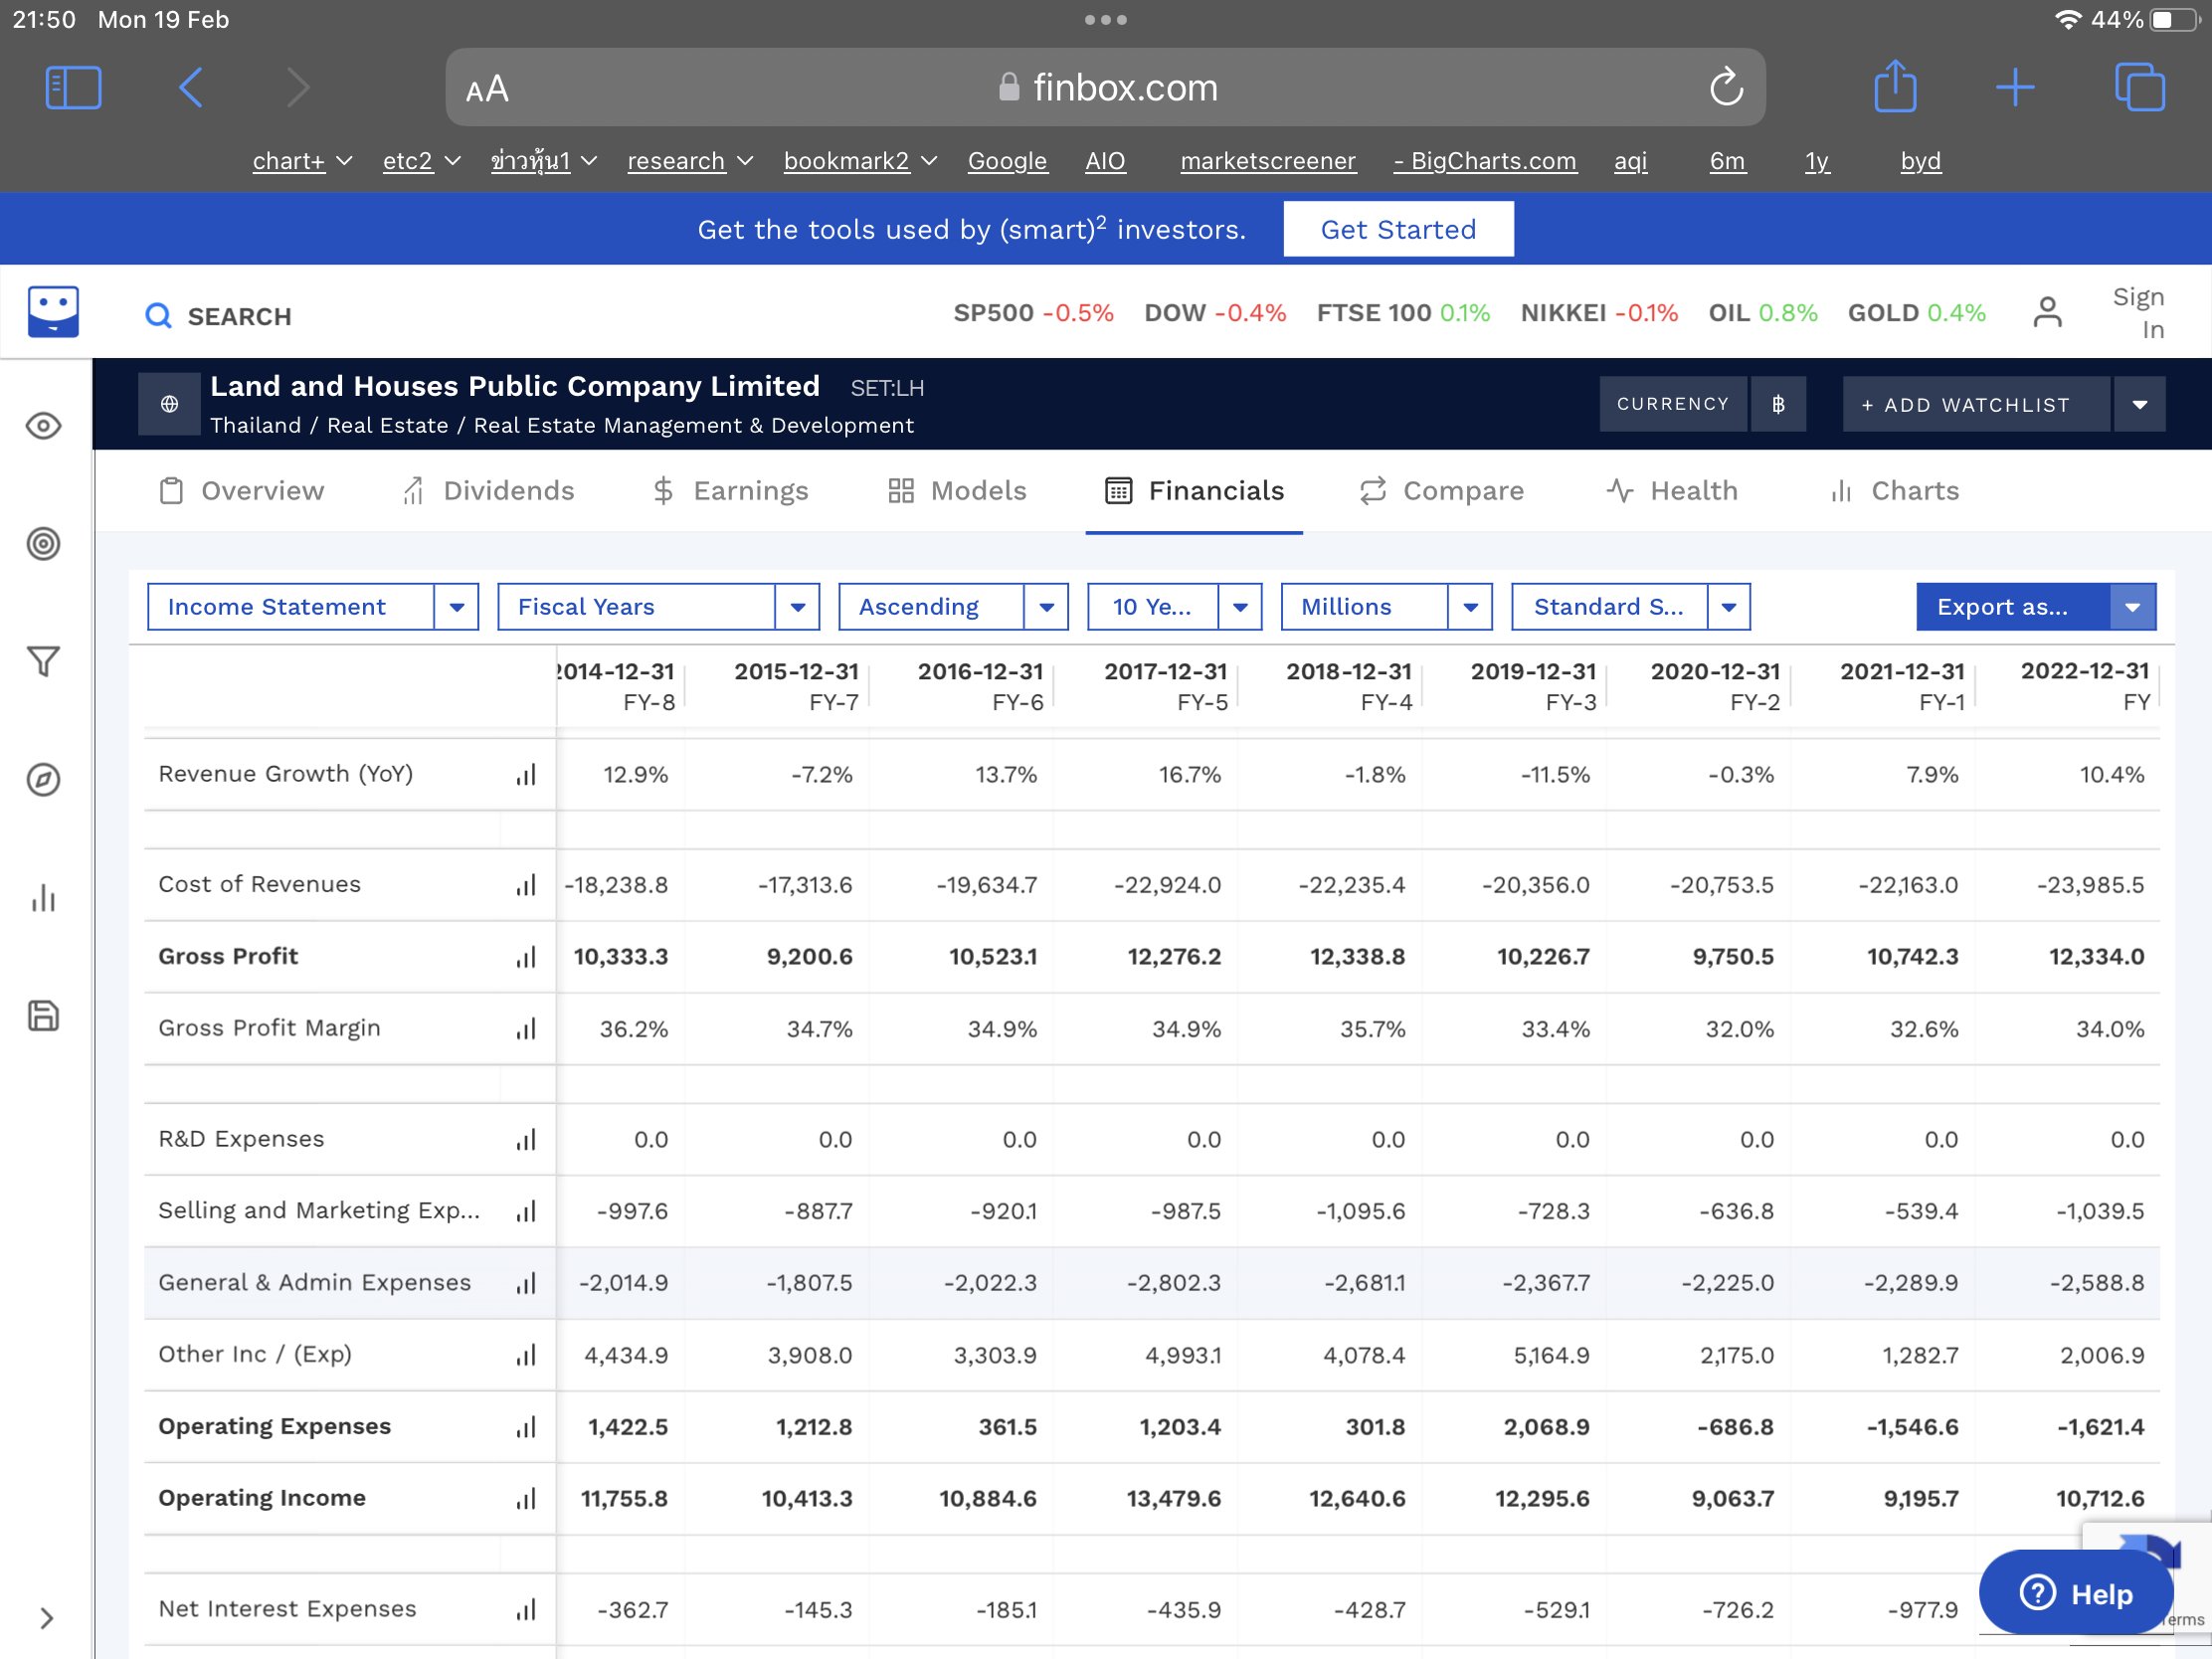The width and height of the screenshot is (2212, 1659).
Task: Click Sign In link
Action: tap(2139, 313)
